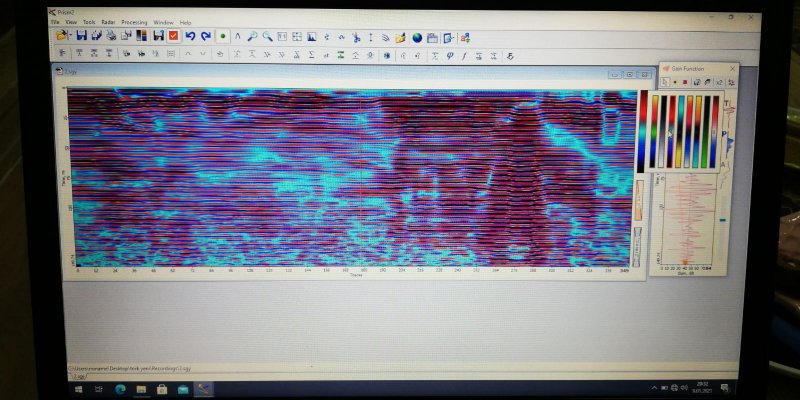Click the Open file folder icon

point(62,36)
